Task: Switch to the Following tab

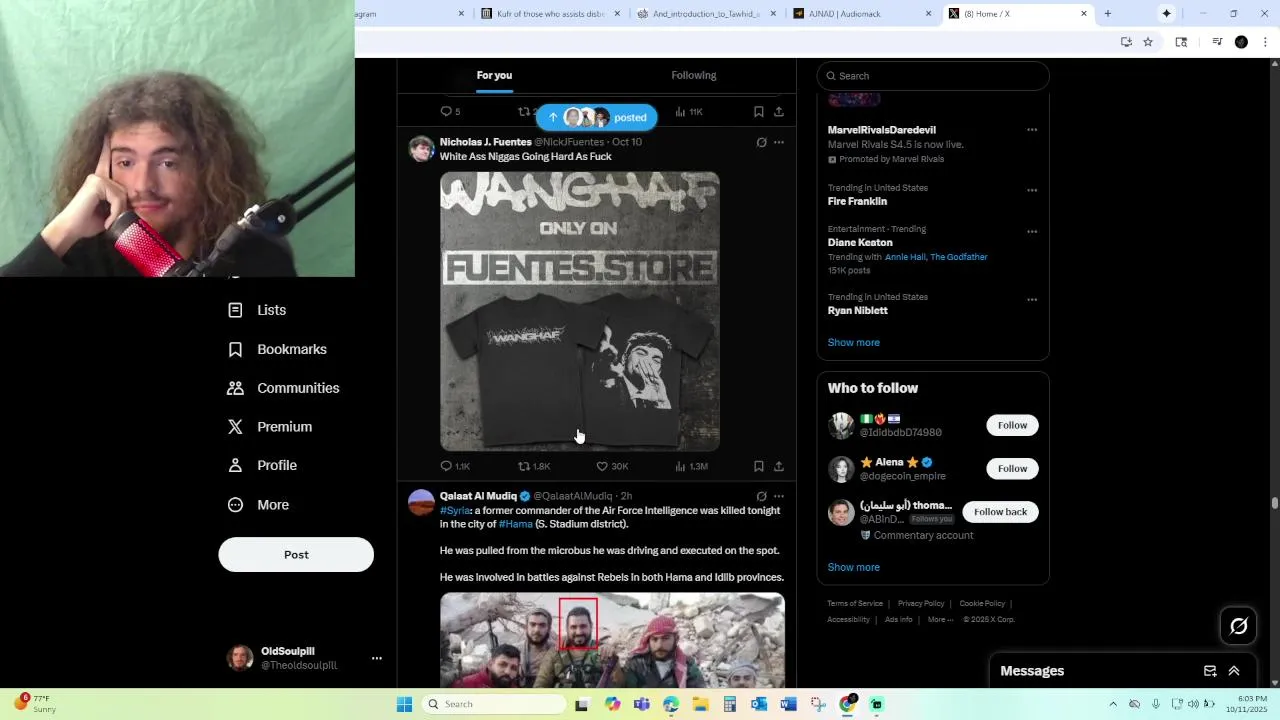Action: [694, 75]
